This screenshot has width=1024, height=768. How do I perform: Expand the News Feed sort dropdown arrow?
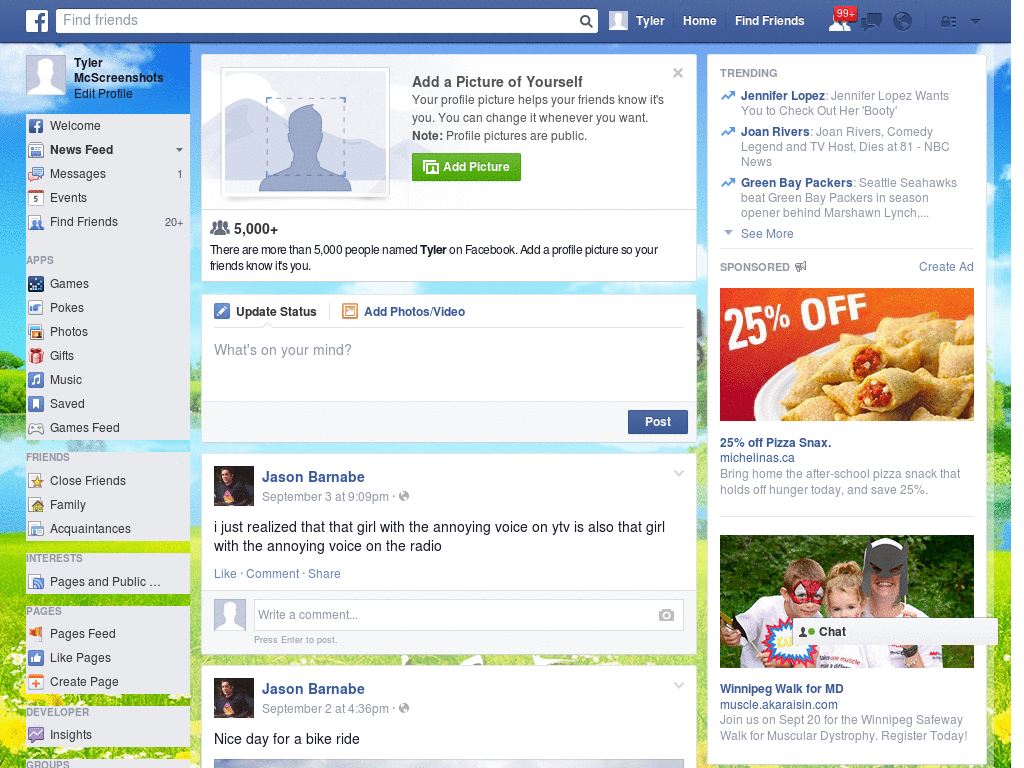point(179,150)
